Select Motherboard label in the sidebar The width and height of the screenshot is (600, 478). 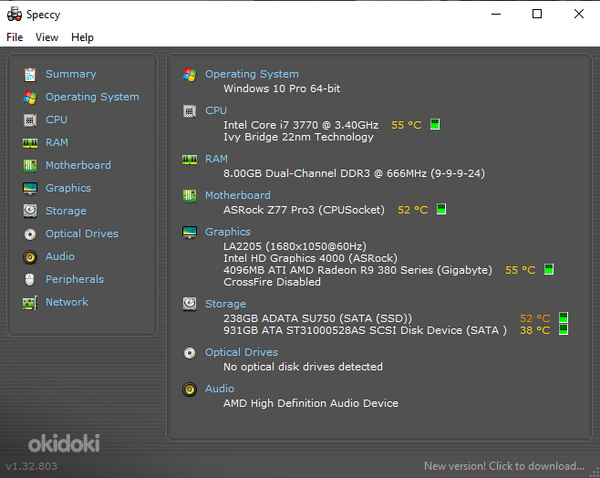78,165
